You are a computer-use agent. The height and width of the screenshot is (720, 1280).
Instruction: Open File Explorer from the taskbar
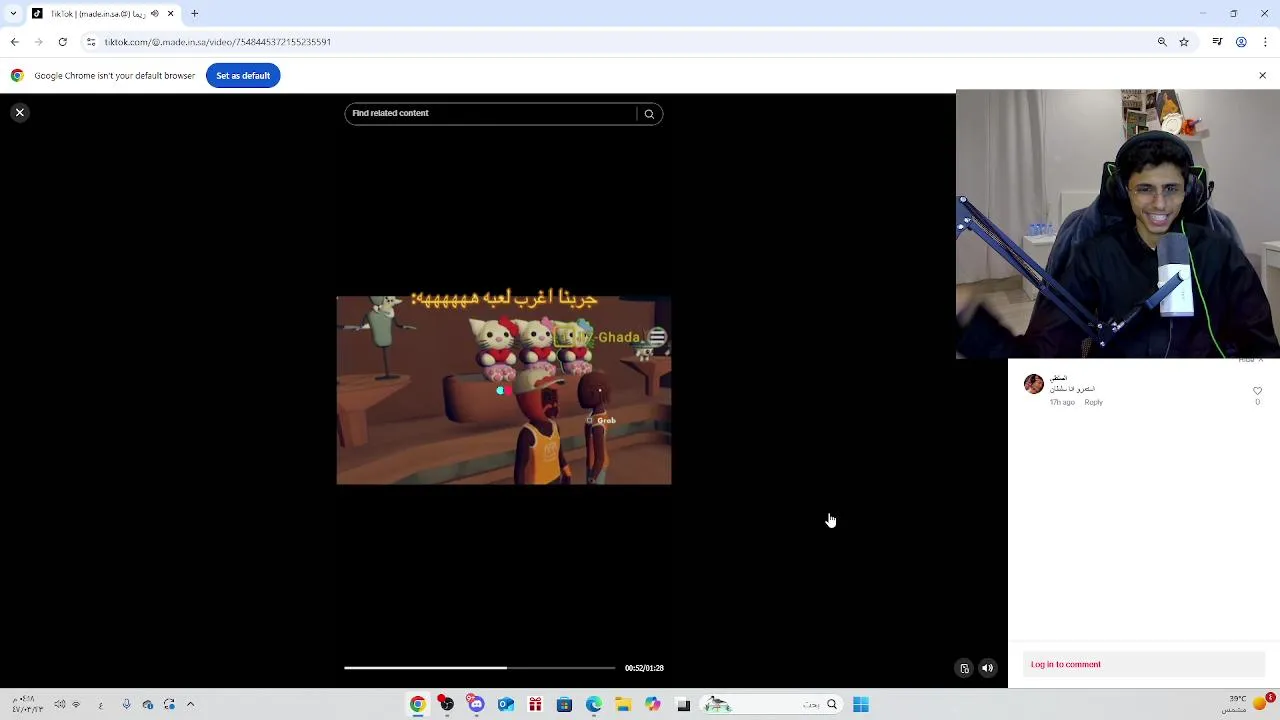pyautogui.click(x=623, y=705)
